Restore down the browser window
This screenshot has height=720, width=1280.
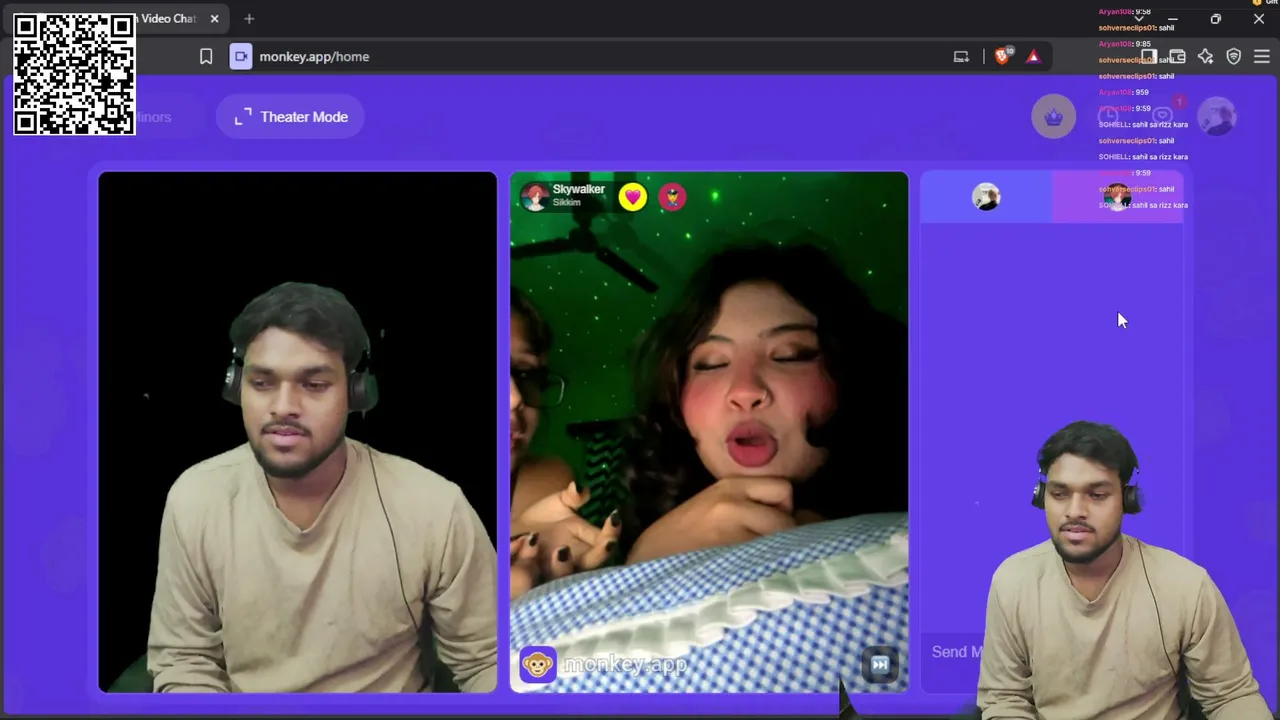tap(1216, 19)
